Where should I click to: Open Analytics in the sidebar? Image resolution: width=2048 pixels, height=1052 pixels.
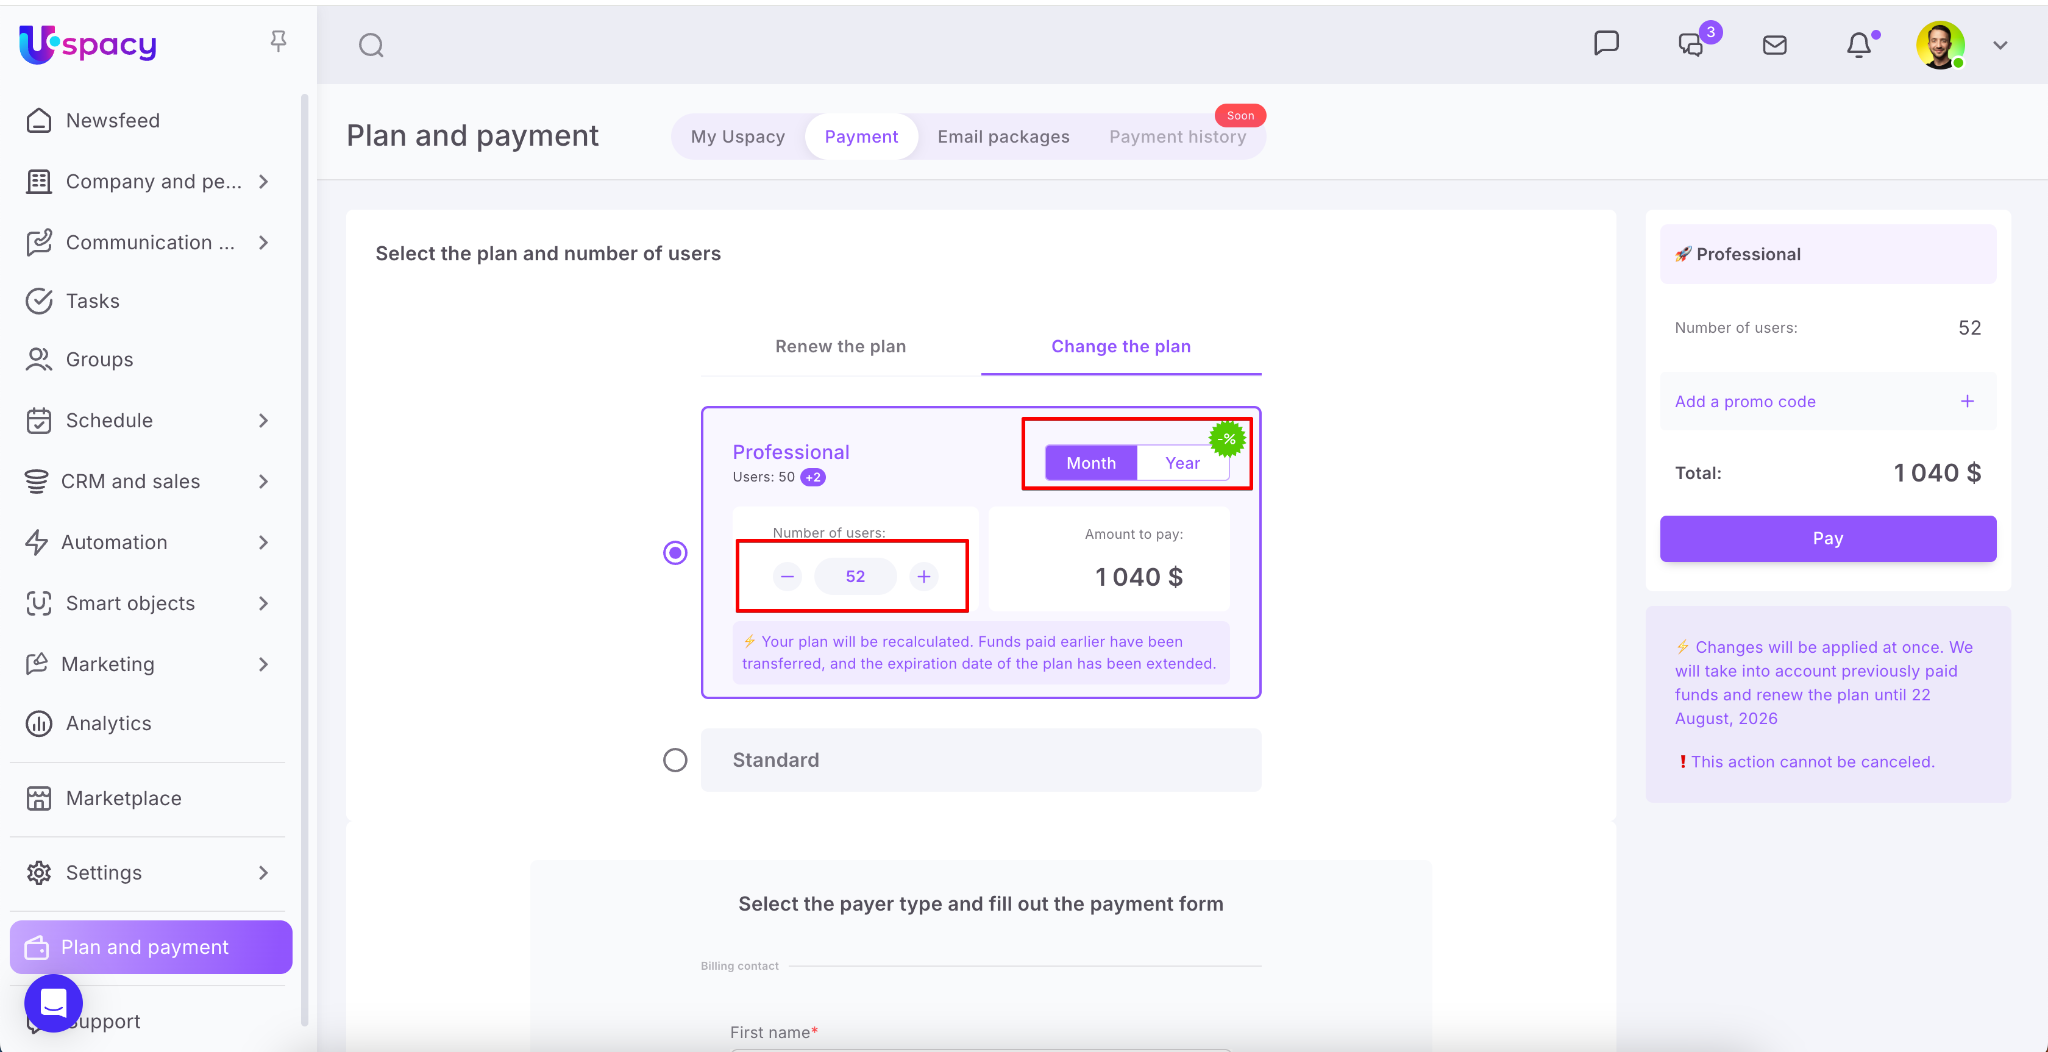108,723
